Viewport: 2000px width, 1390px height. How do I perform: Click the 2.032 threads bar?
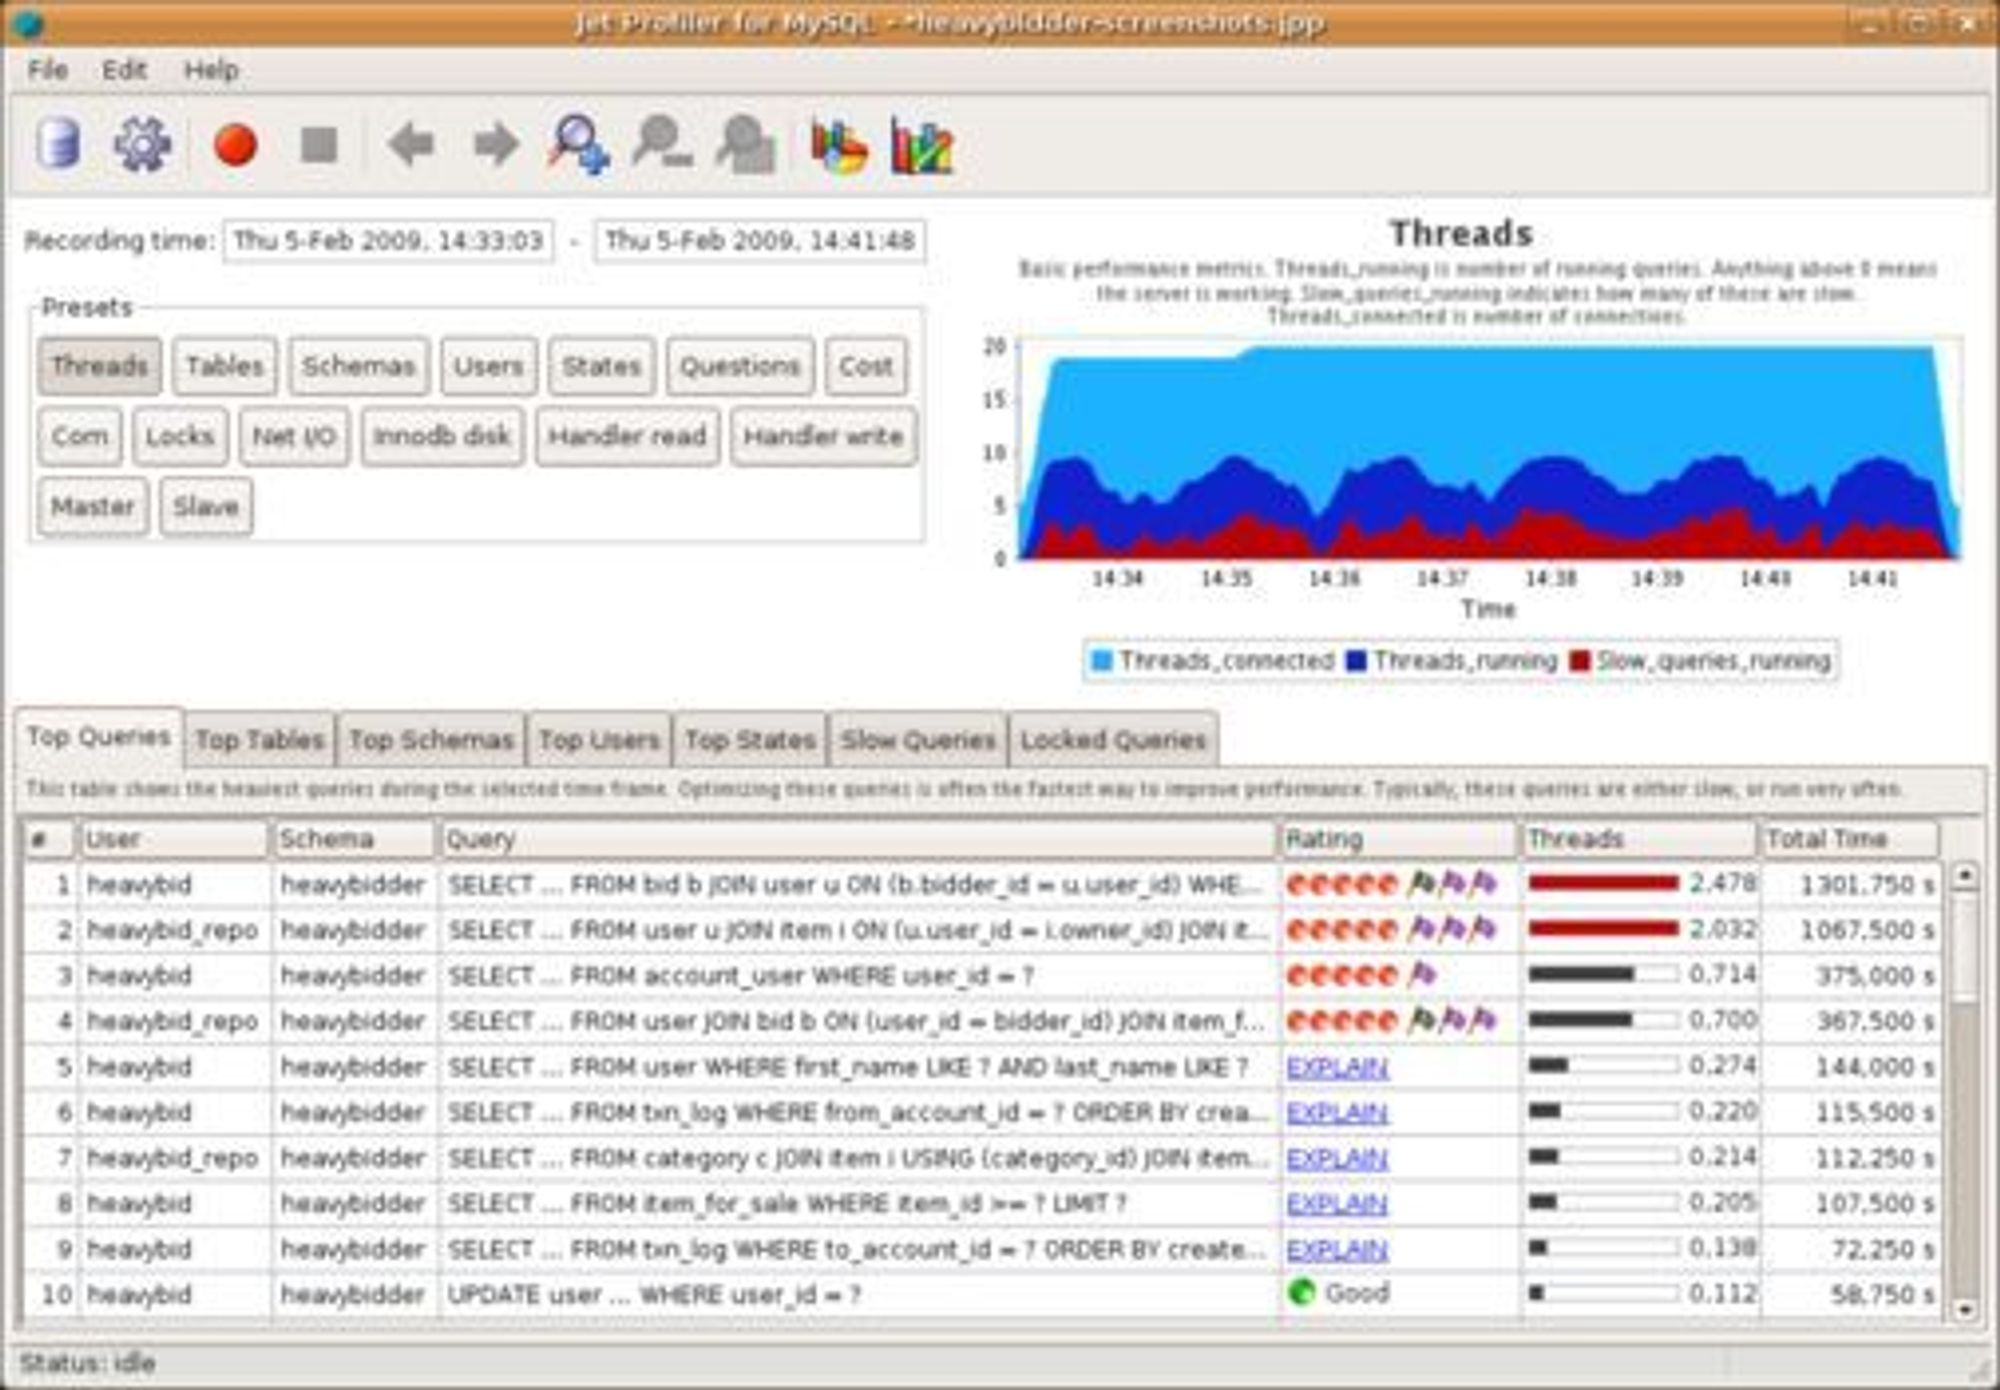(1603, 929)
